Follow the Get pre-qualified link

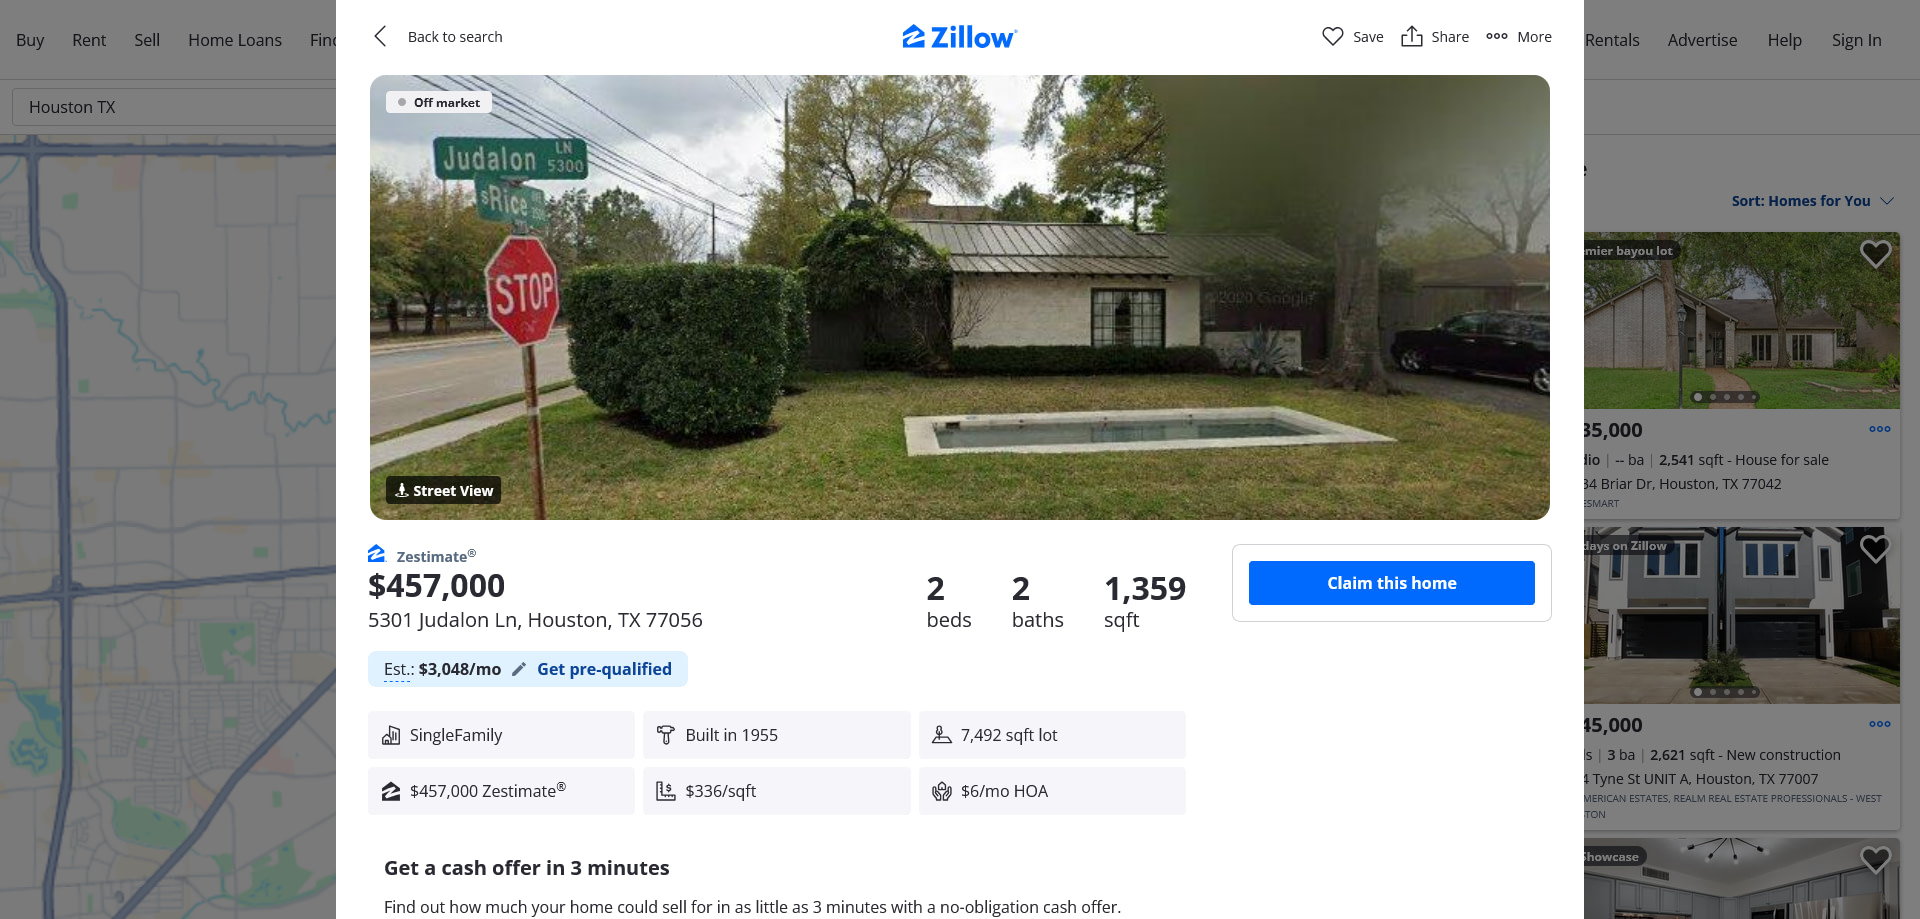604,669
